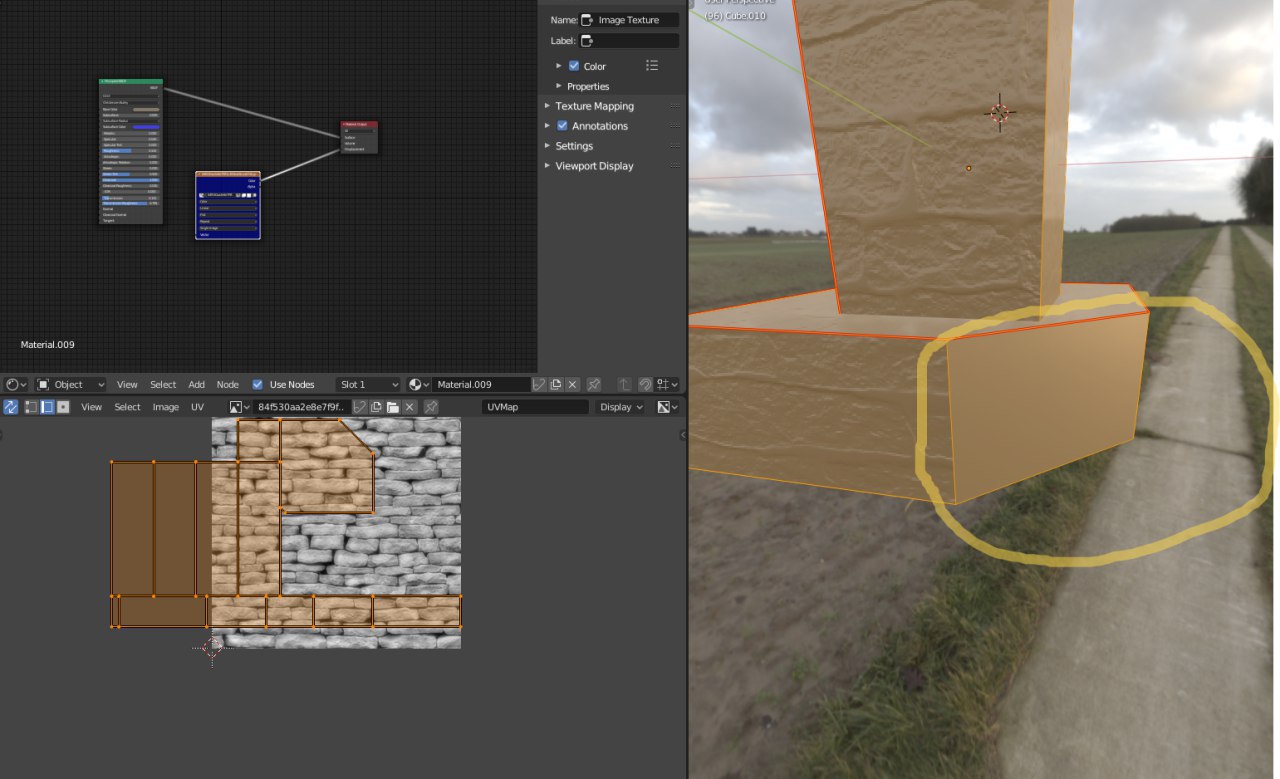Toggle UV sync selection icon
This screenshot has width=1280, height=779.
point(11,407)
